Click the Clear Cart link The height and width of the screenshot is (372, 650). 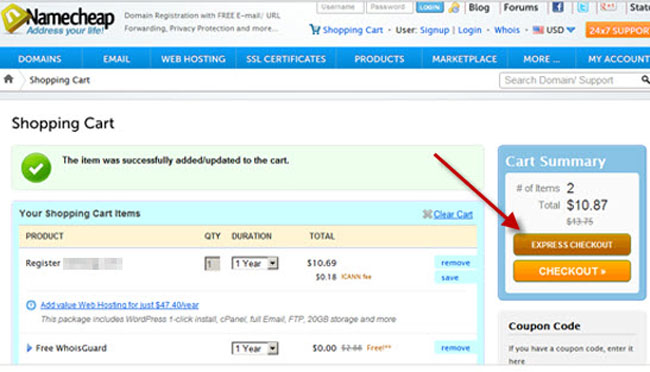(x=453, y=214)
